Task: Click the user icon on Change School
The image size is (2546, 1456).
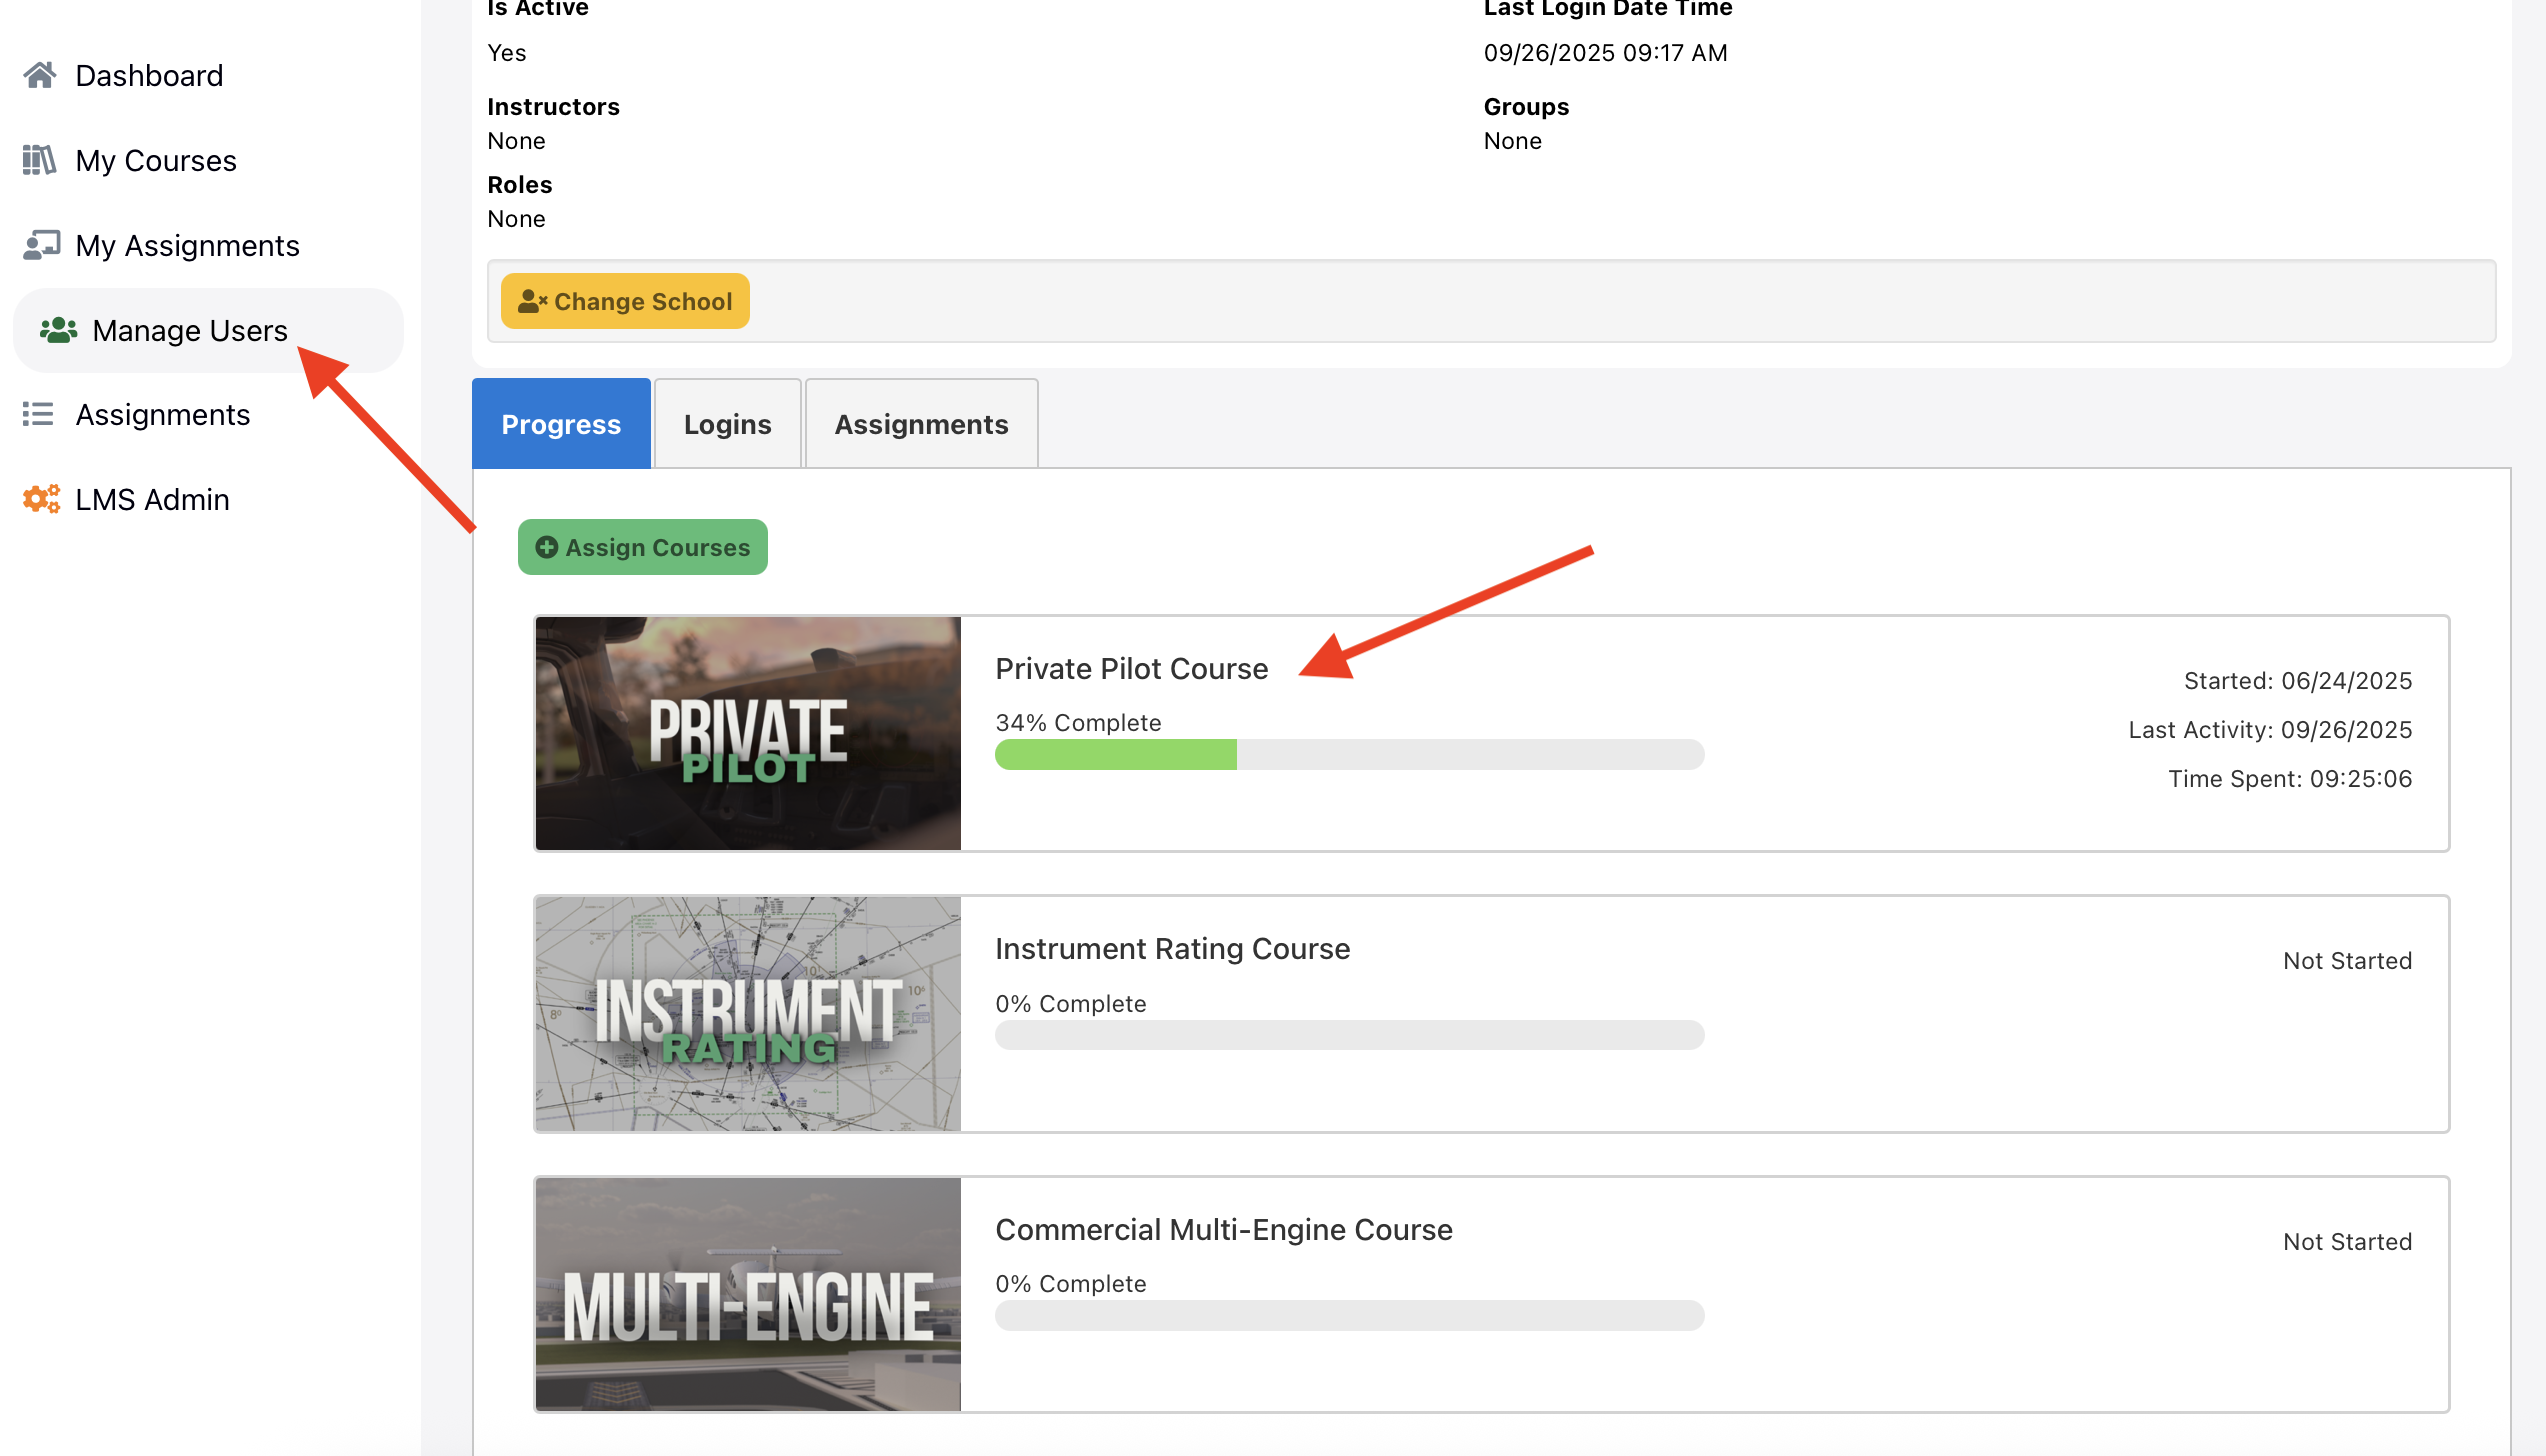Action: [532, 301]
